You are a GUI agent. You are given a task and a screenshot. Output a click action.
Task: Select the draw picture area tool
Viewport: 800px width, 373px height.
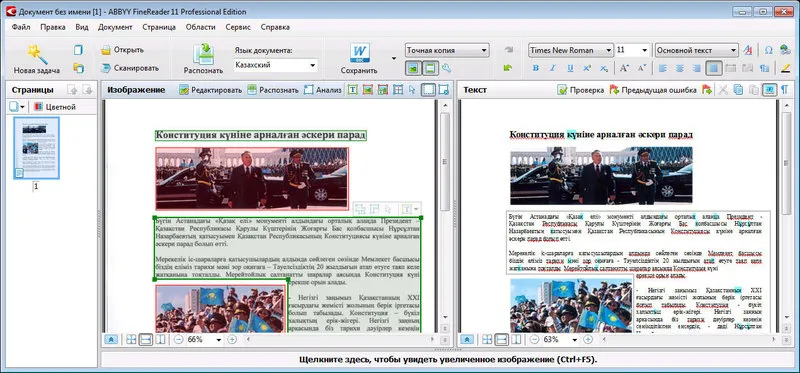click(367, 90)
